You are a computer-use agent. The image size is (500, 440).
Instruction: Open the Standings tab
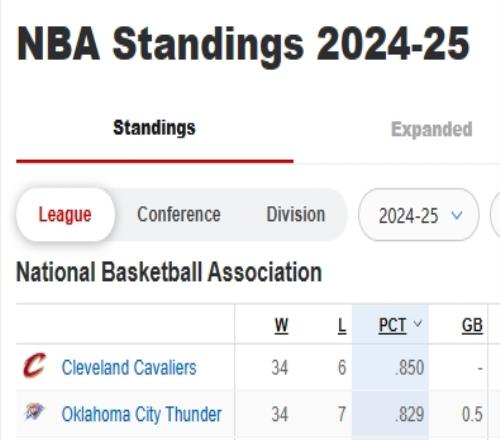point(154,128)
